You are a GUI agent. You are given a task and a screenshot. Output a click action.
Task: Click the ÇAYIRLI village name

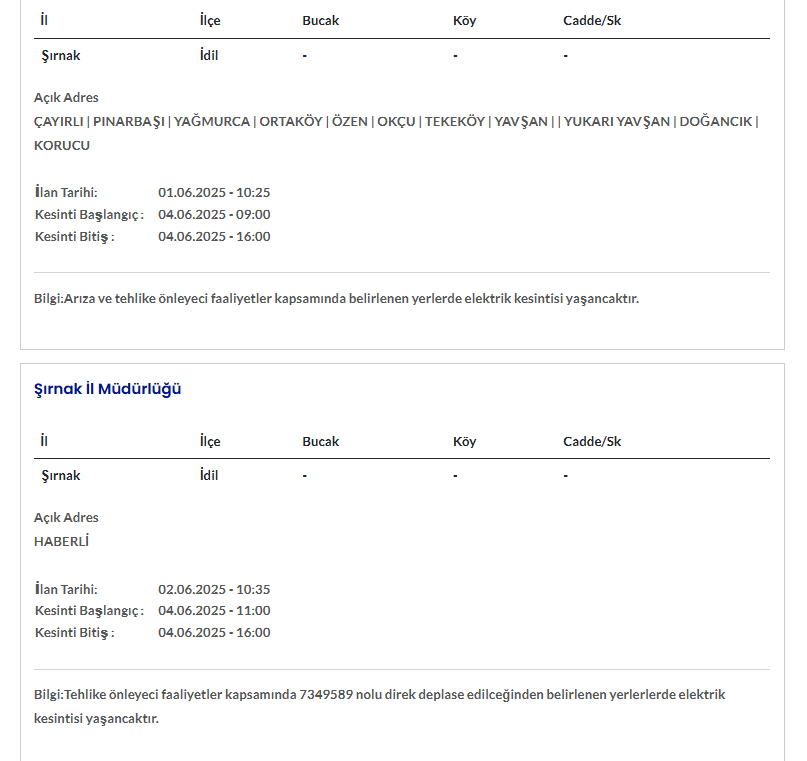(59, 122)
